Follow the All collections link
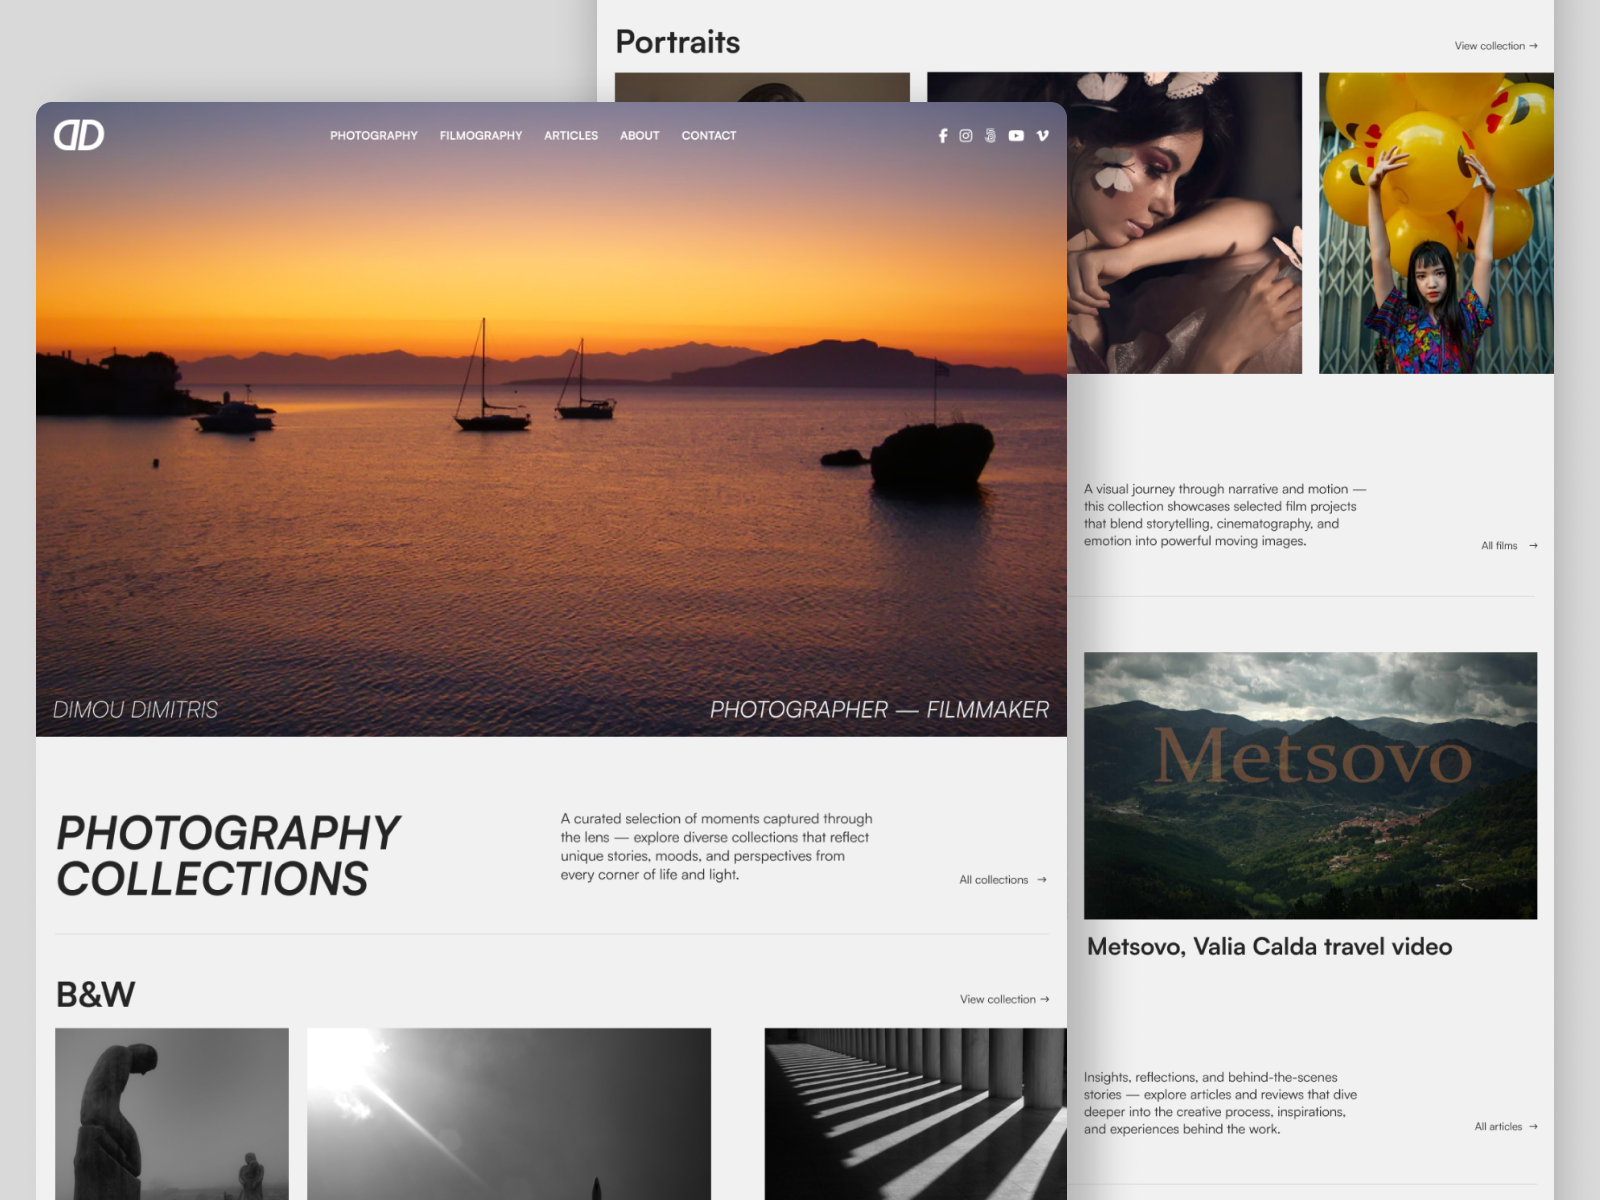 point(1003,880)
